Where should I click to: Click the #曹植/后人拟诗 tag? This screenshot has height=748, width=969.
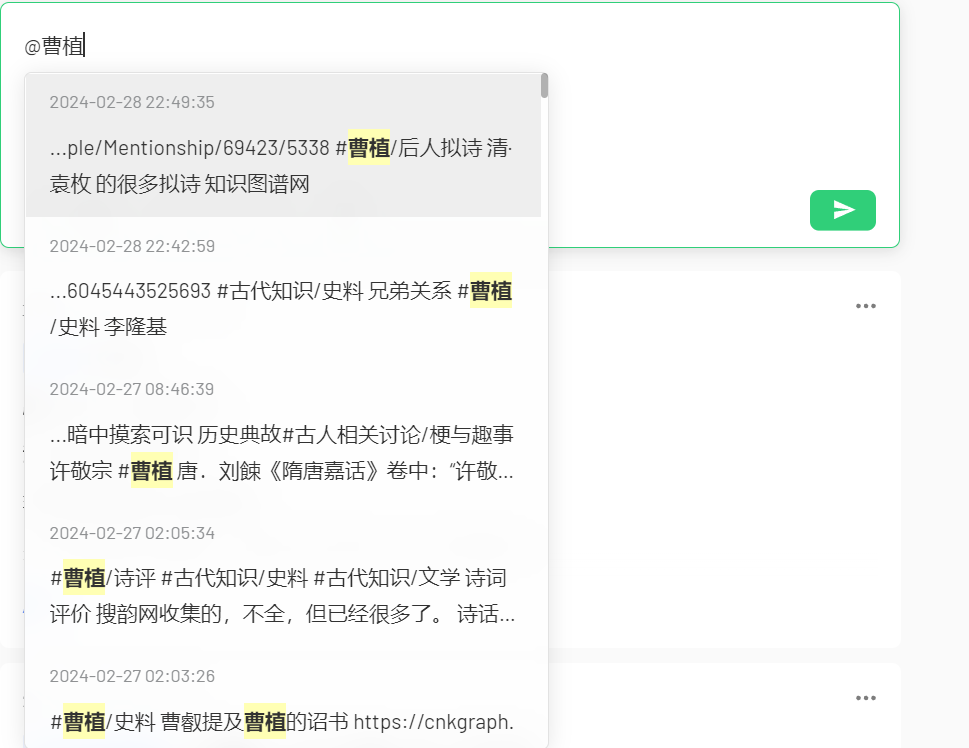(x=409, y=144)
